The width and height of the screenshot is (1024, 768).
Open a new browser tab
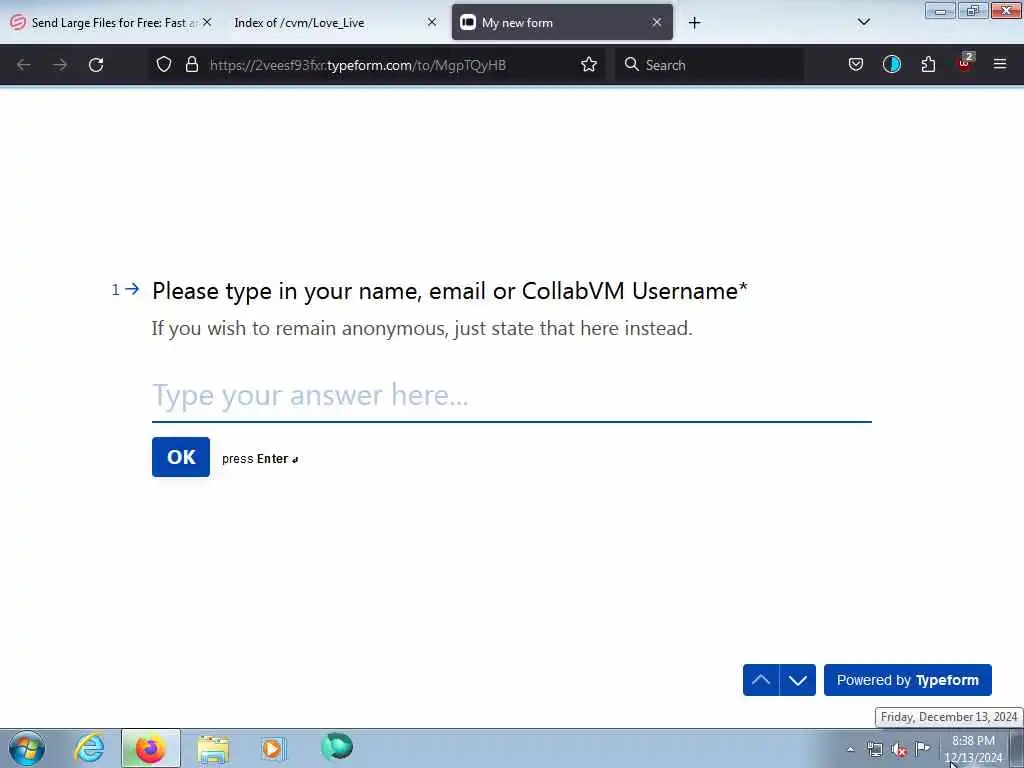(x=694, y=23)
